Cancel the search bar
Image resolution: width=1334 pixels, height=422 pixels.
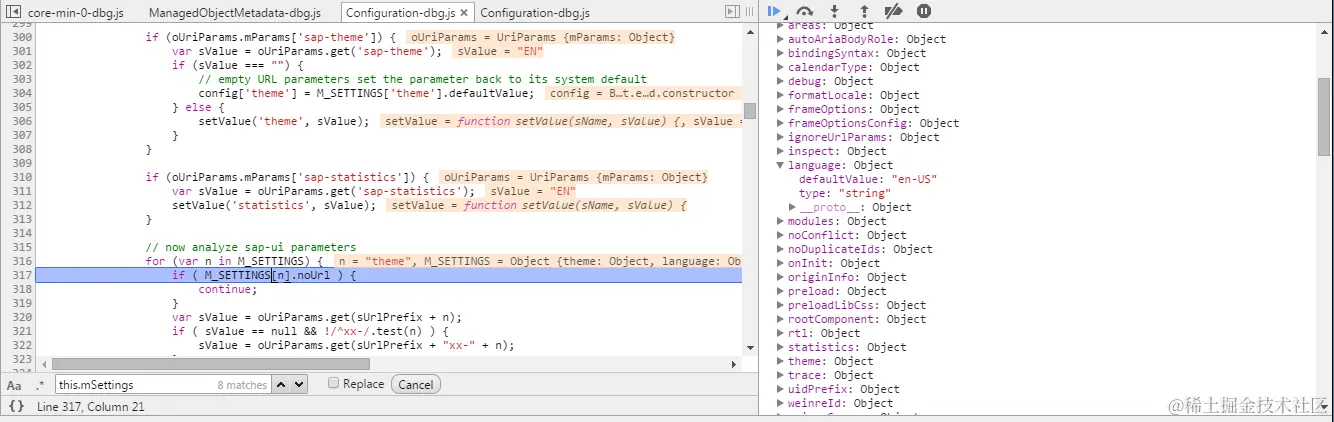coord(416,384)
